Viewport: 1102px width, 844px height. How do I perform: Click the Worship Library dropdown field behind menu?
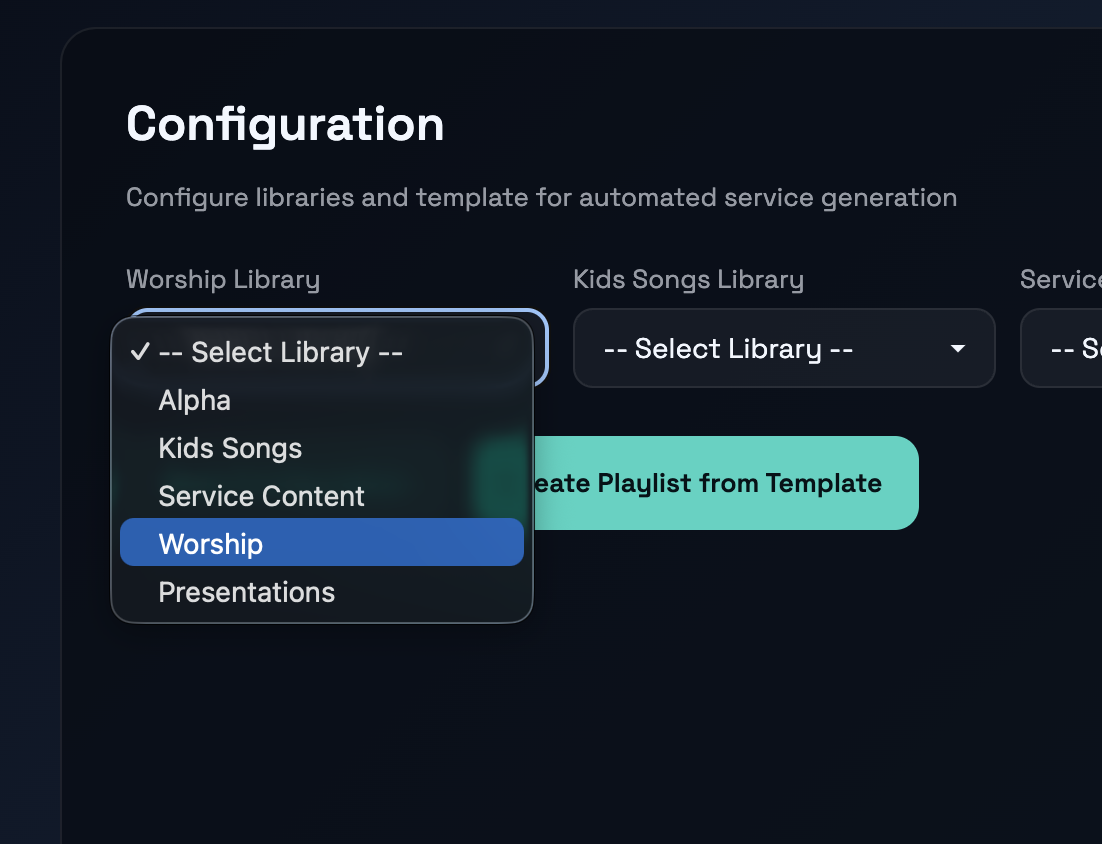pyautogui.click(x=539, y=346)
